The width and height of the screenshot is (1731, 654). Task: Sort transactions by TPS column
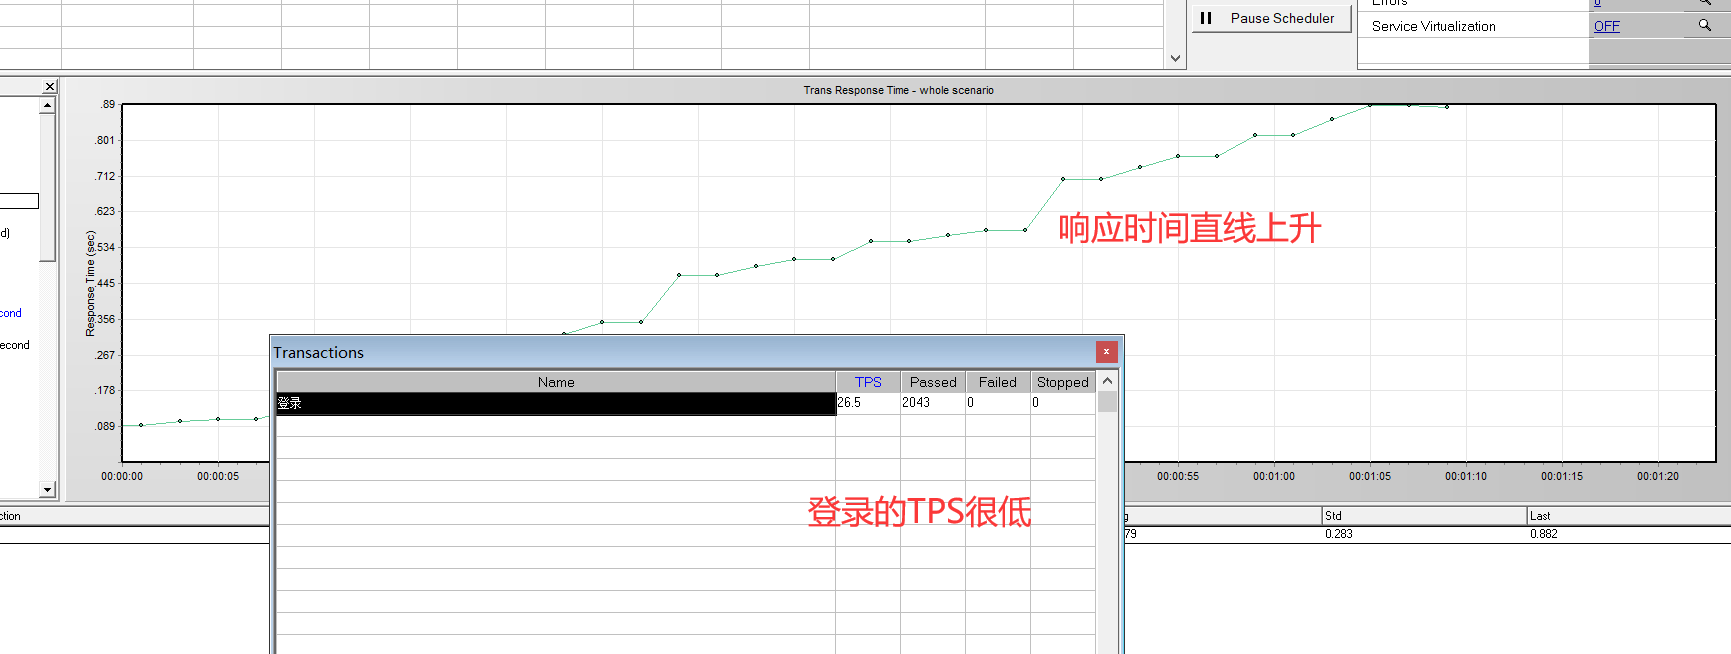867,382
